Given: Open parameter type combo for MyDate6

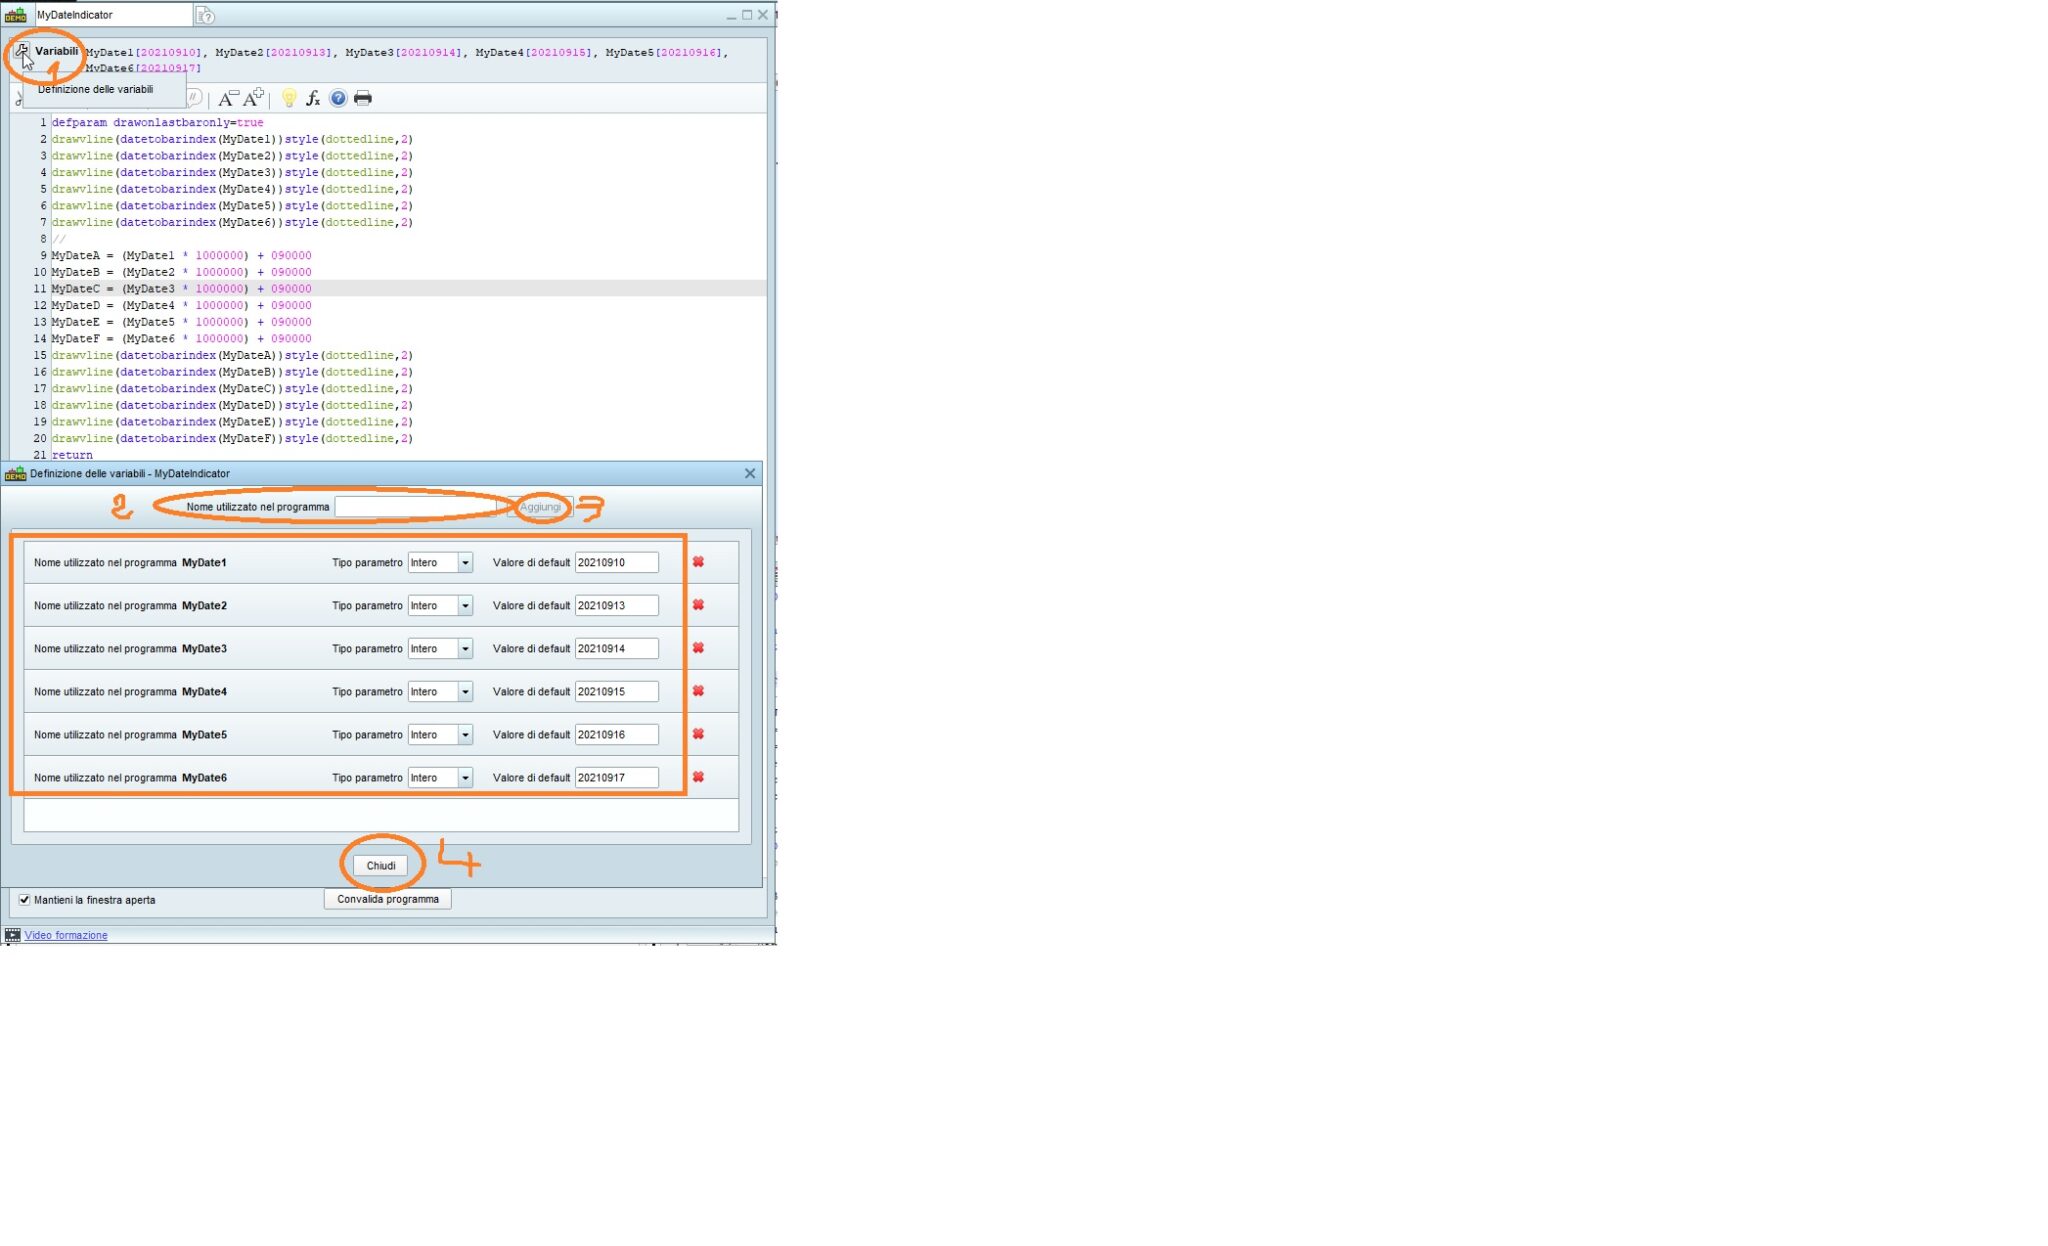Looking at the screenshot, I should click(465, 778).
